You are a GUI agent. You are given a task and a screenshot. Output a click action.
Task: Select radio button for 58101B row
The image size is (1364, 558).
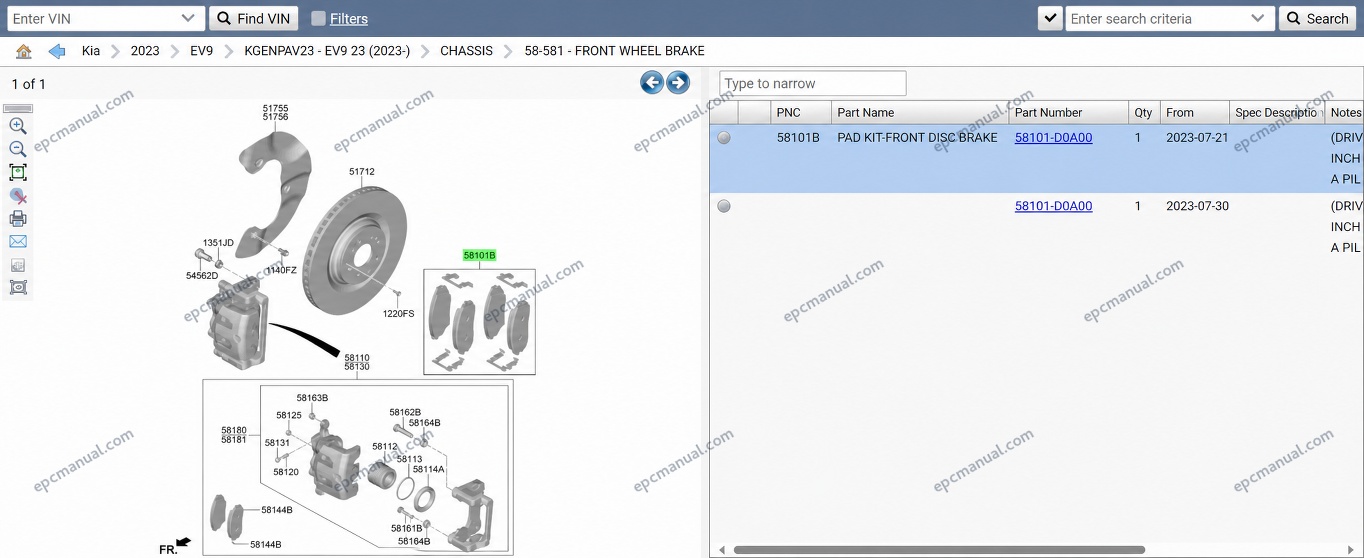[x=724, y=138]
